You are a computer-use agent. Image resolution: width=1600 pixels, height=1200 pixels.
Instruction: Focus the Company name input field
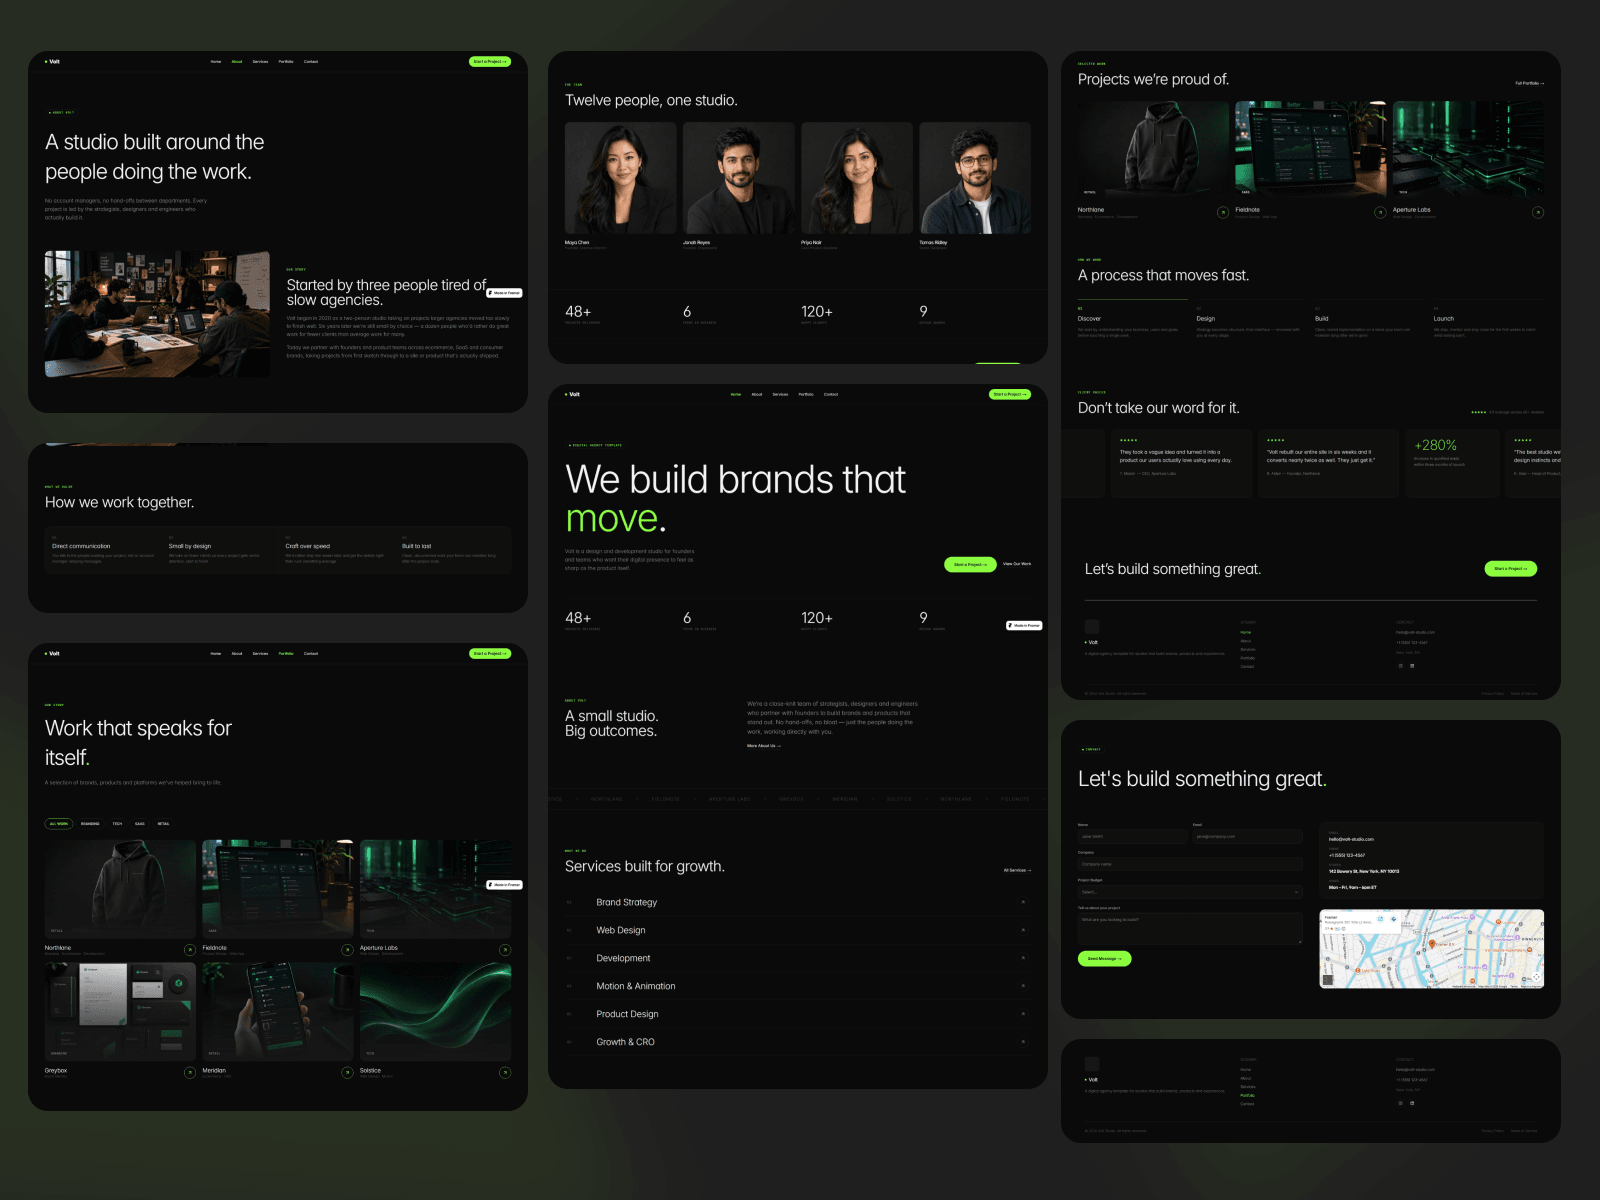point(1190,864)
